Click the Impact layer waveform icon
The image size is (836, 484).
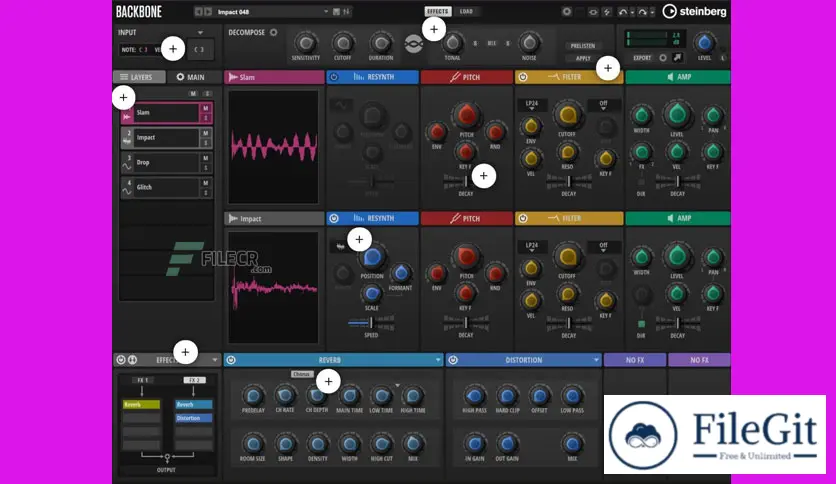click(127, 141)
